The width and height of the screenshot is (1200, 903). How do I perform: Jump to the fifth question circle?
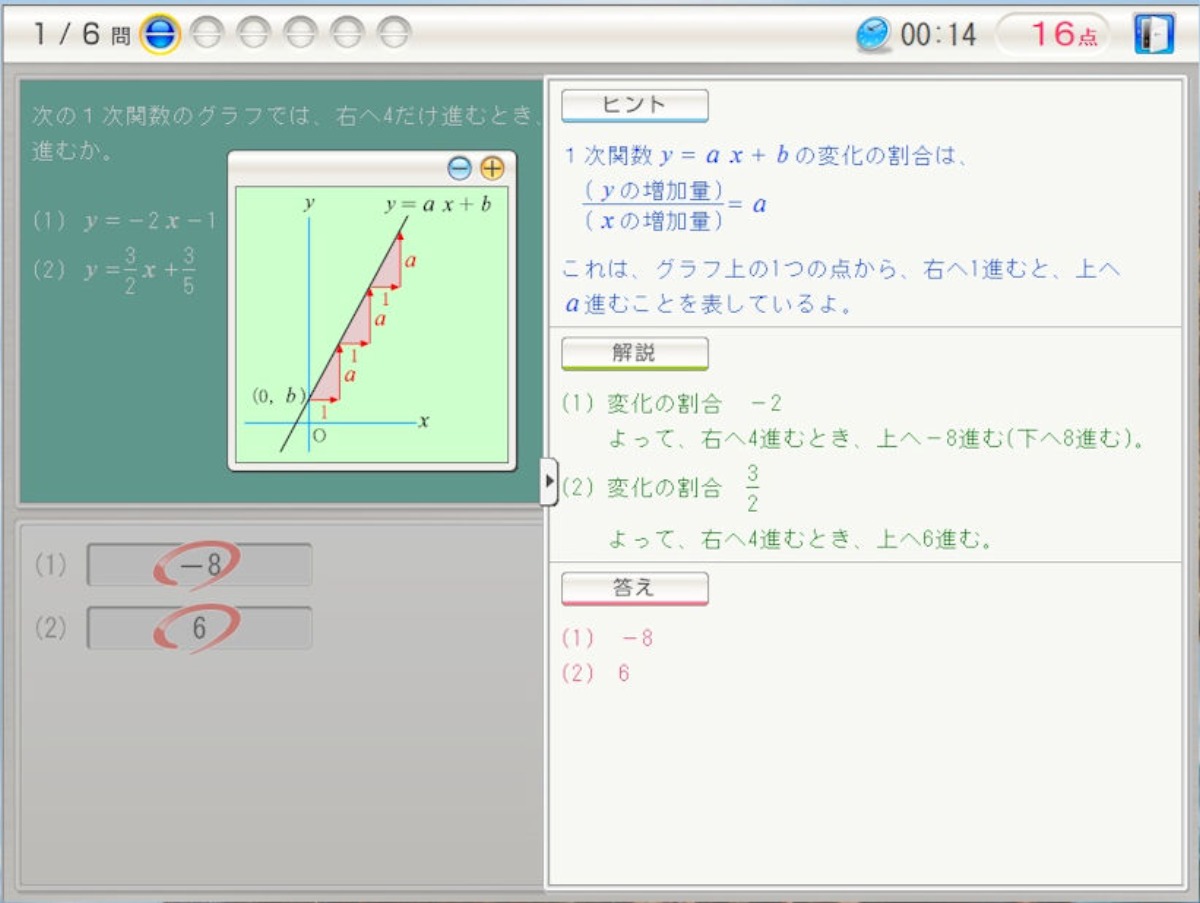[347, 34]
